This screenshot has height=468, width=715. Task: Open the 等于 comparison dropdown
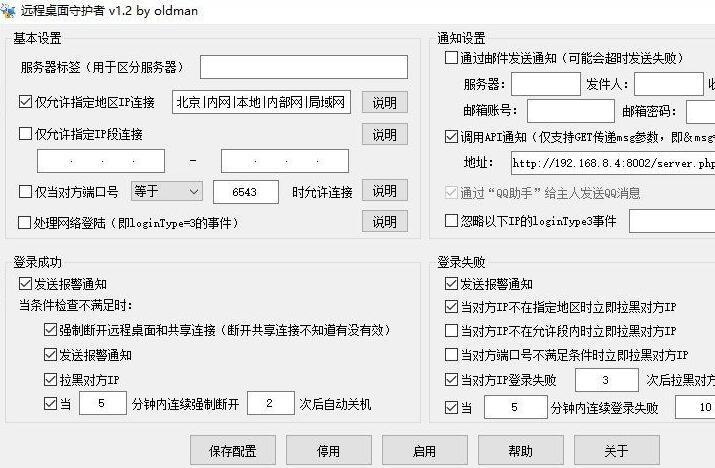[x=166, y=191]
